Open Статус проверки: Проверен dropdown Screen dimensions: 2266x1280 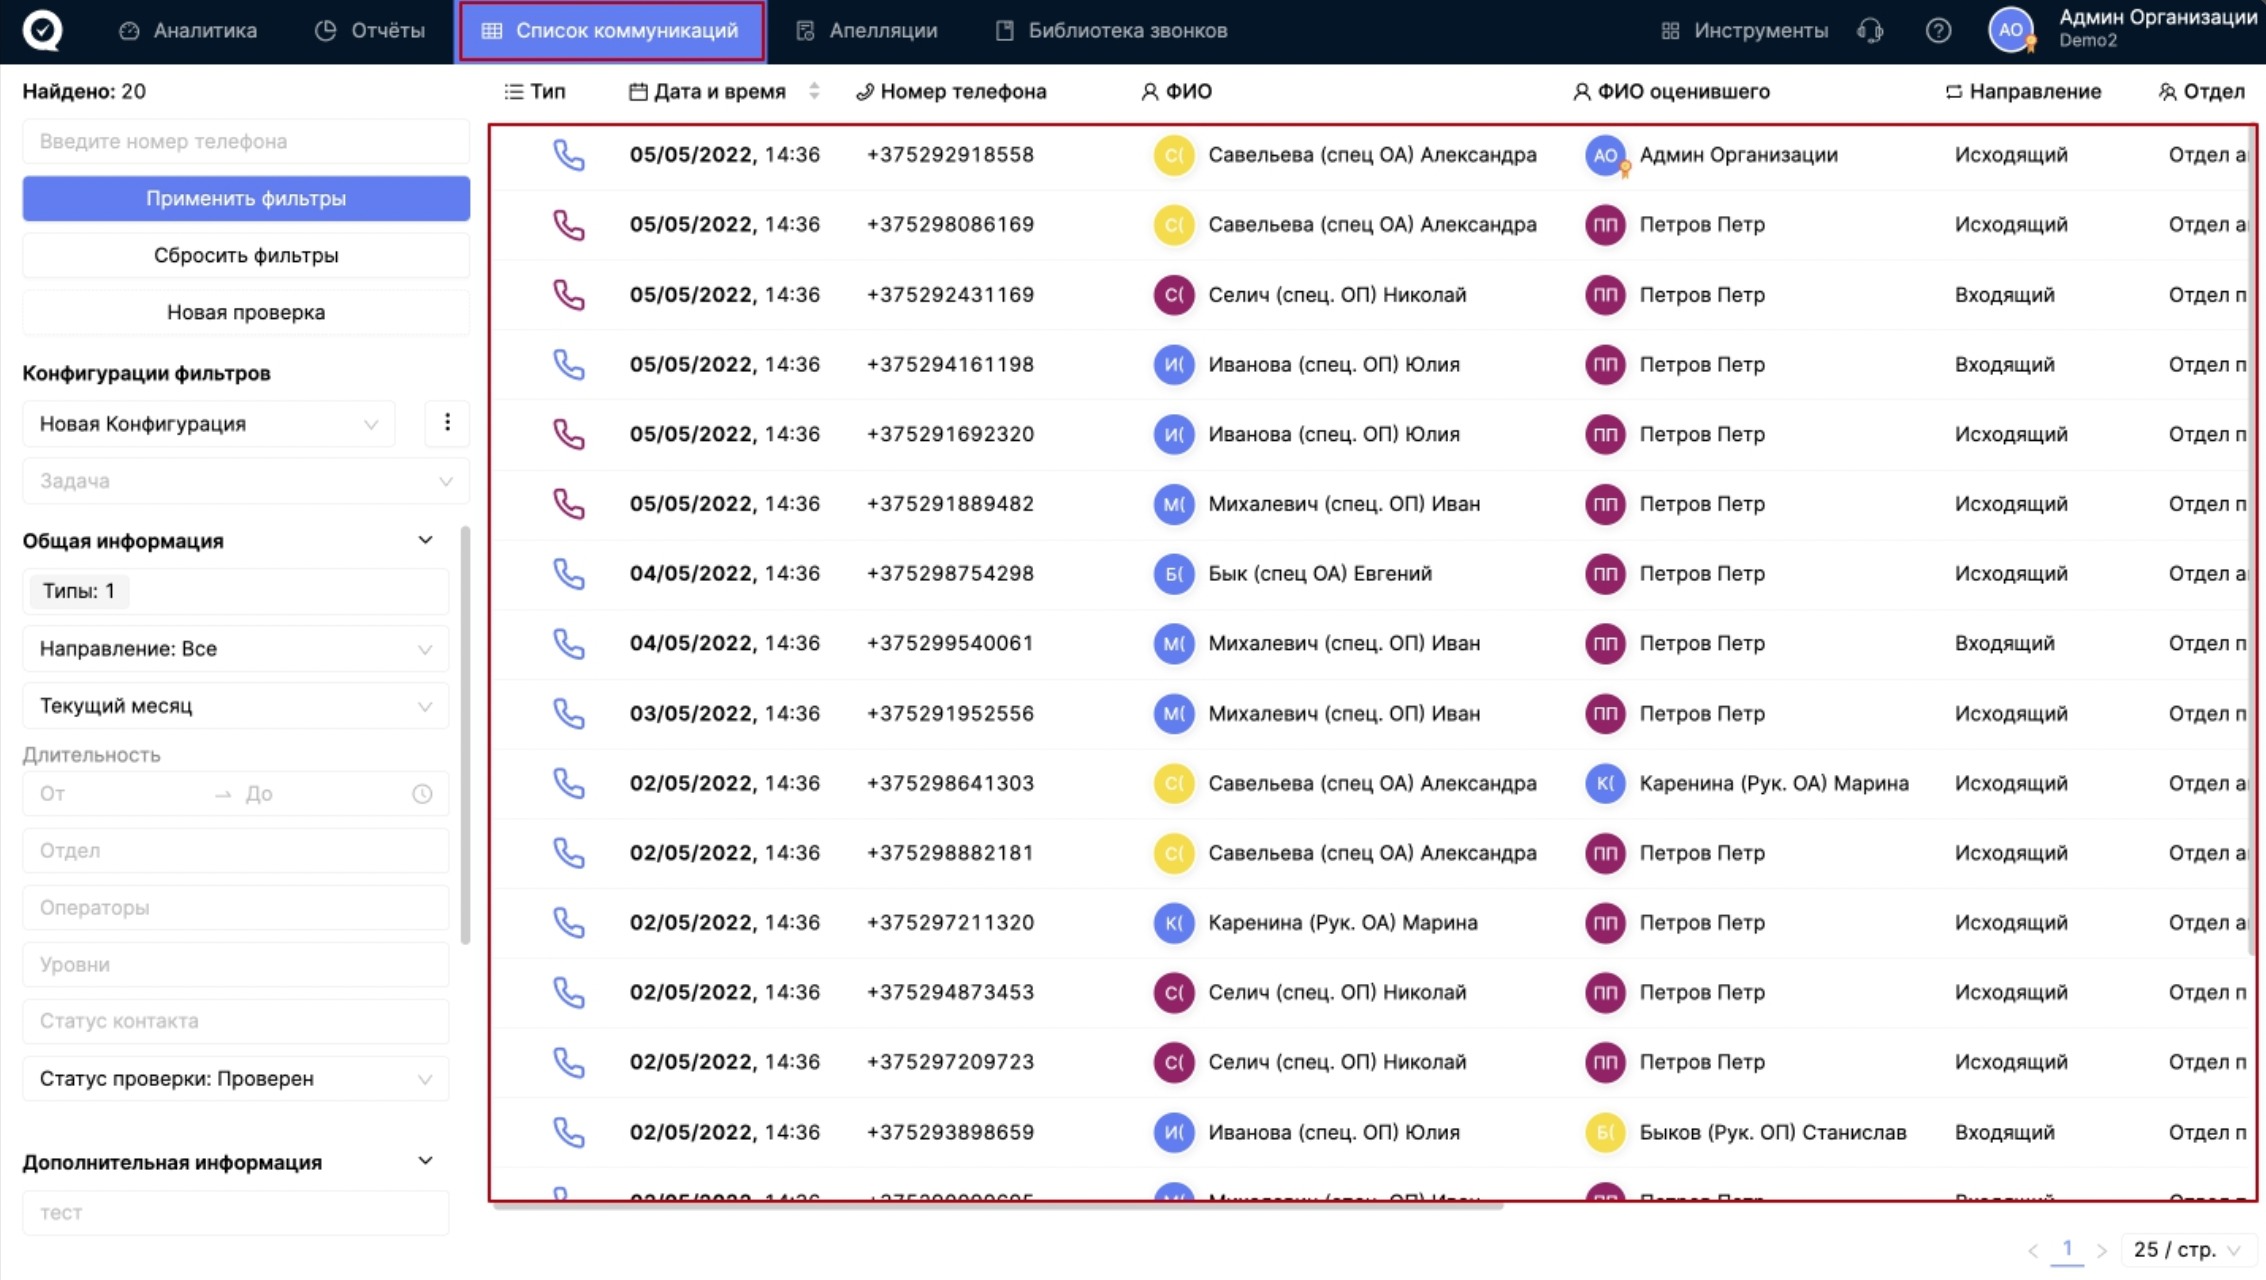pyautogui.click(x=235, y=1079)
